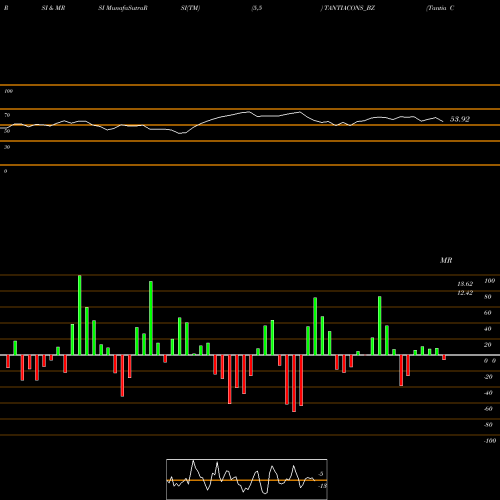Click the -5 label in mini chart

pyautogui.click(x=320, y=474)
